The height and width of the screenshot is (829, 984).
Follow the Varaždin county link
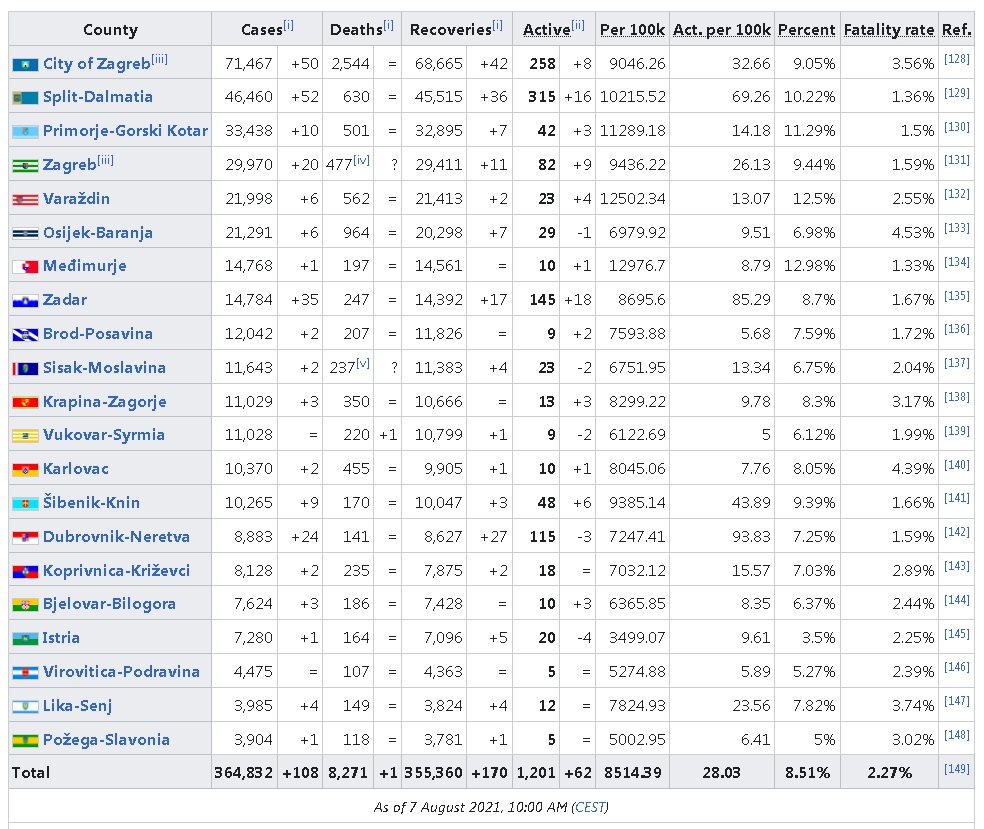77,198
